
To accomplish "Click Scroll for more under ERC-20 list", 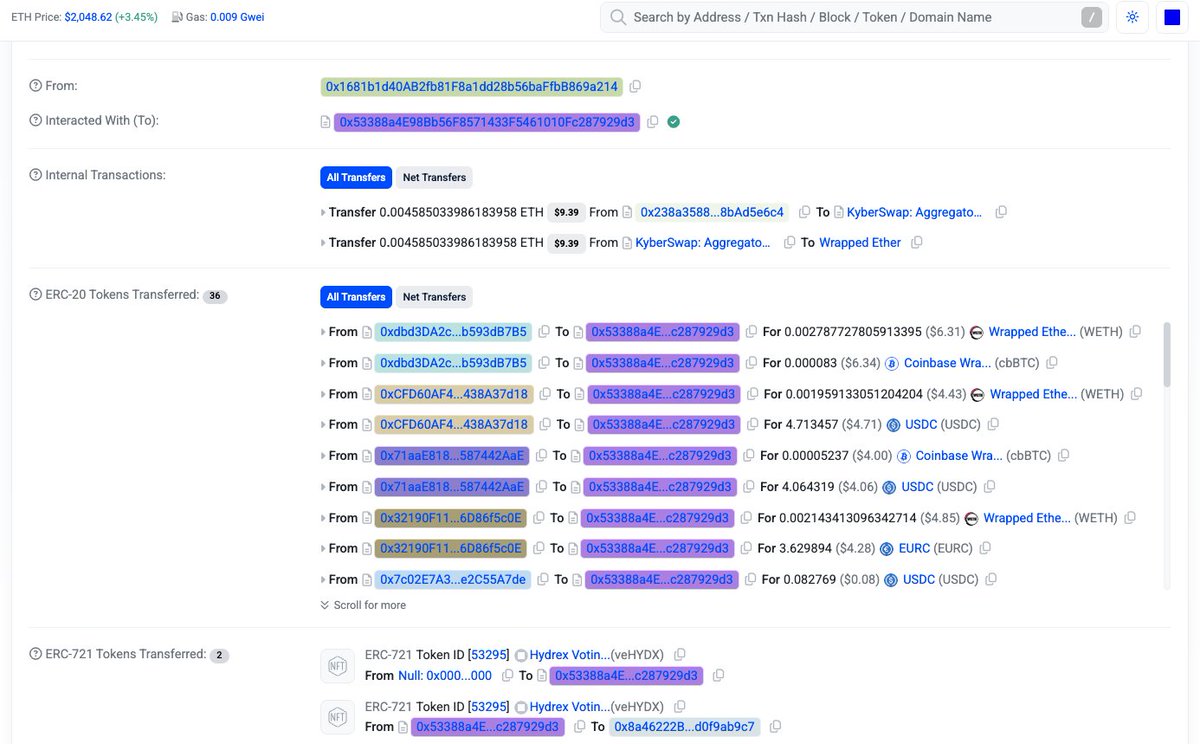I will 363,605.
